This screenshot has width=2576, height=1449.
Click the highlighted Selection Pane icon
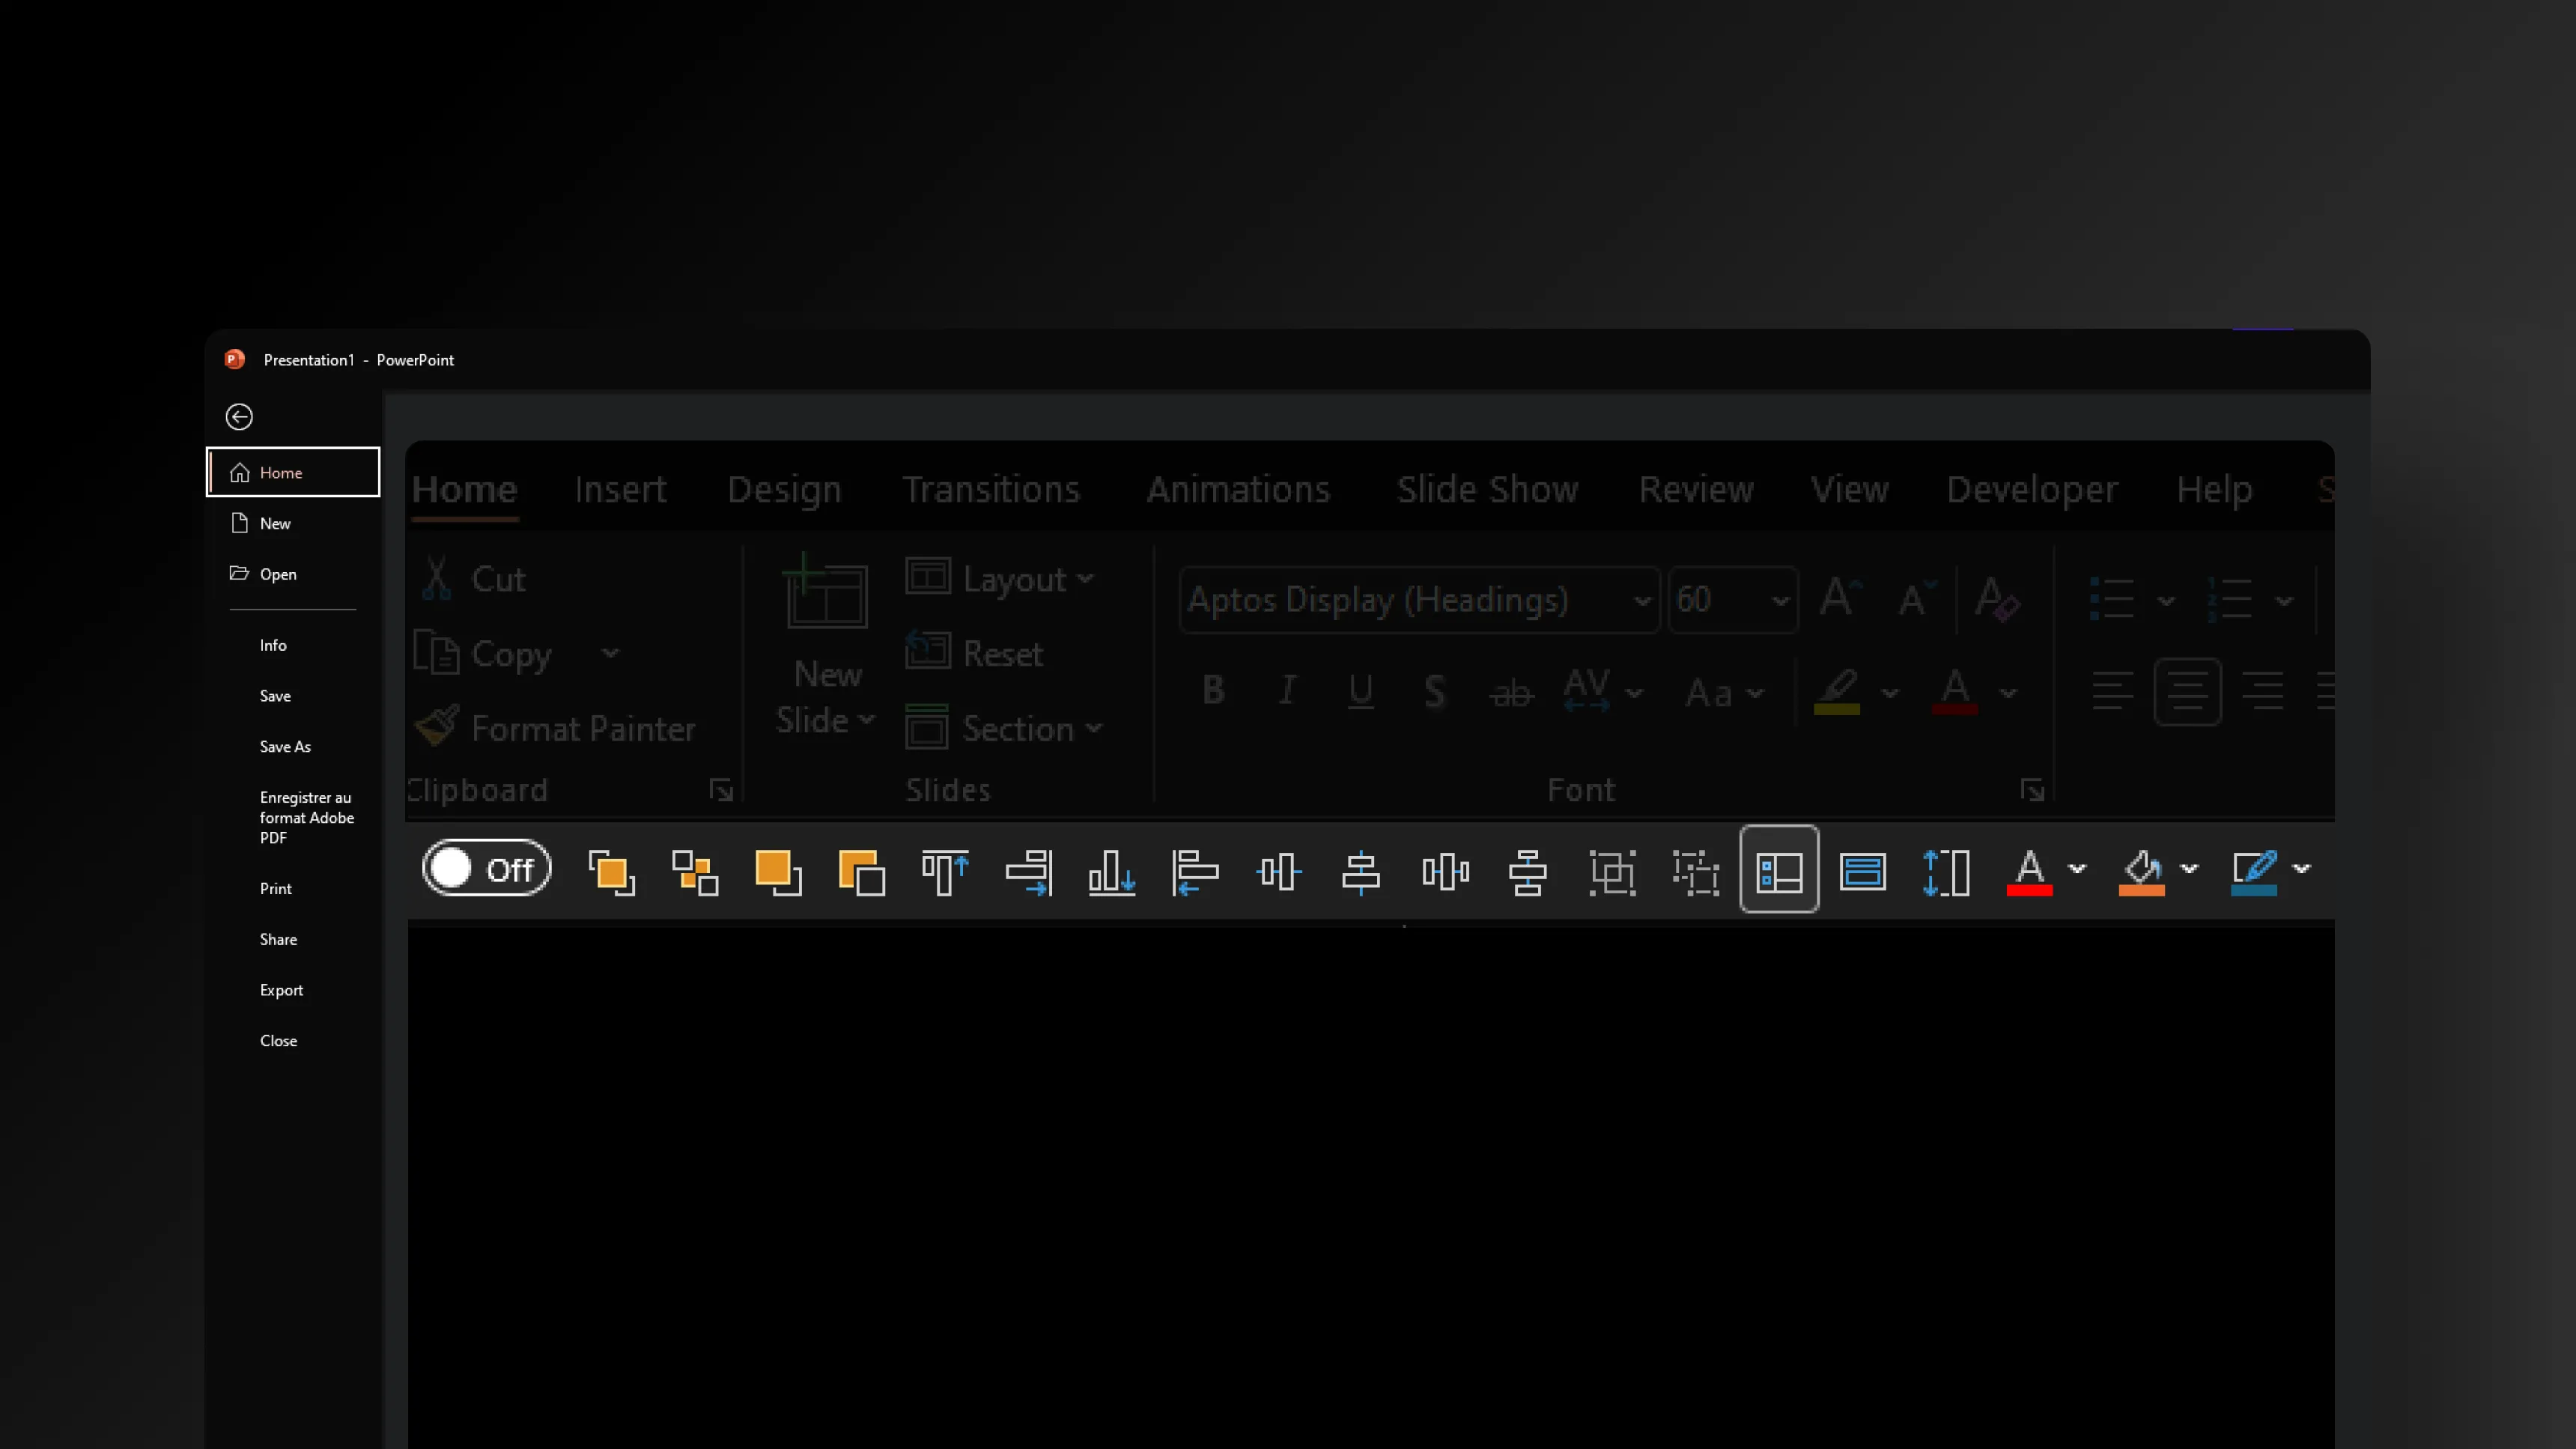tap(1779, 871)
